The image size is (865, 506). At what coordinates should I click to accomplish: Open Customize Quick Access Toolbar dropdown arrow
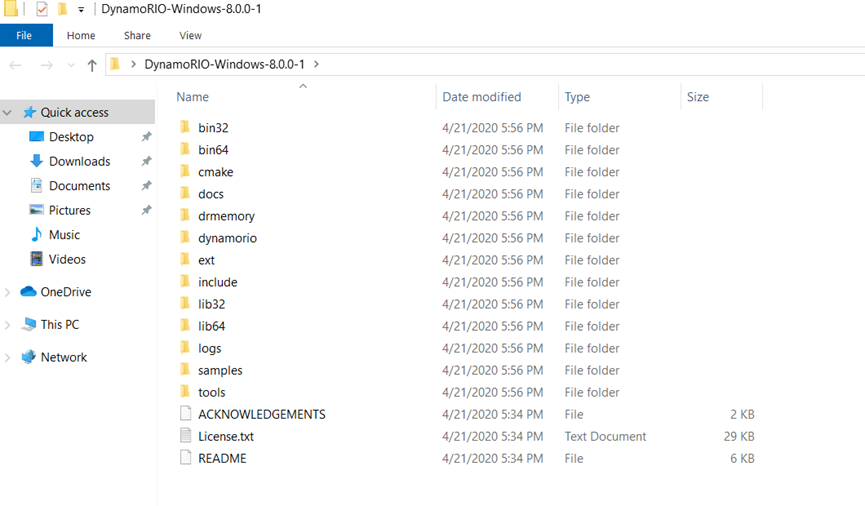pyautogui.click(x=81, y=9)
